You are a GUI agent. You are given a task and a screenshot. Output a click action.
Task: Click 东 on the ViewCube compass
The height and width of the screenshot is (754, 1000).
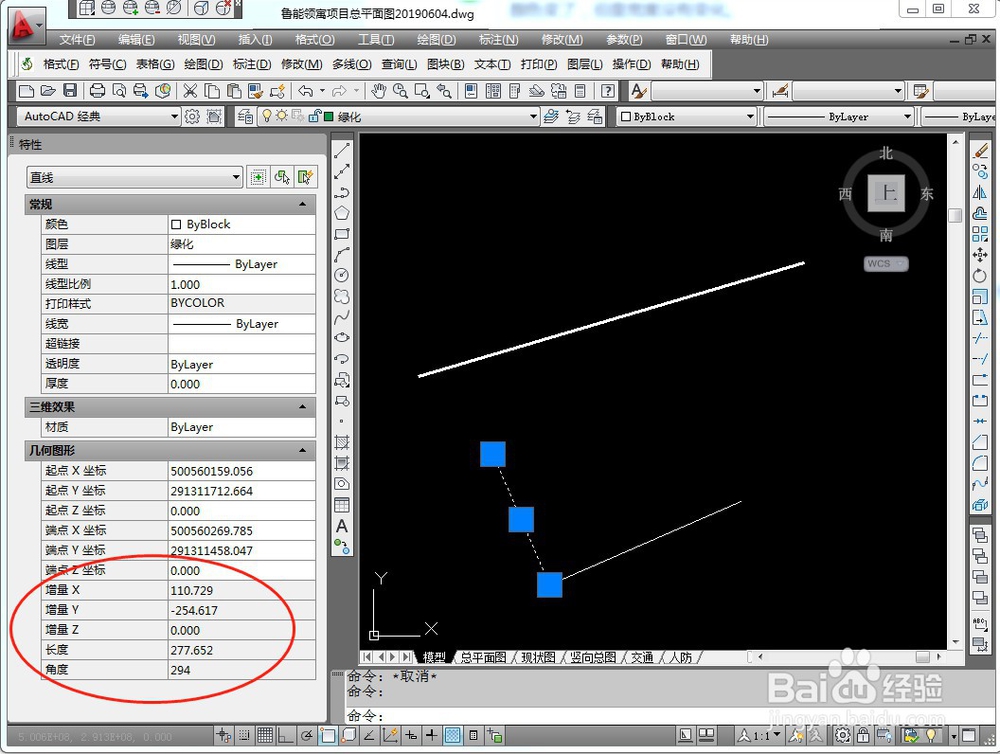coord(927,194)
